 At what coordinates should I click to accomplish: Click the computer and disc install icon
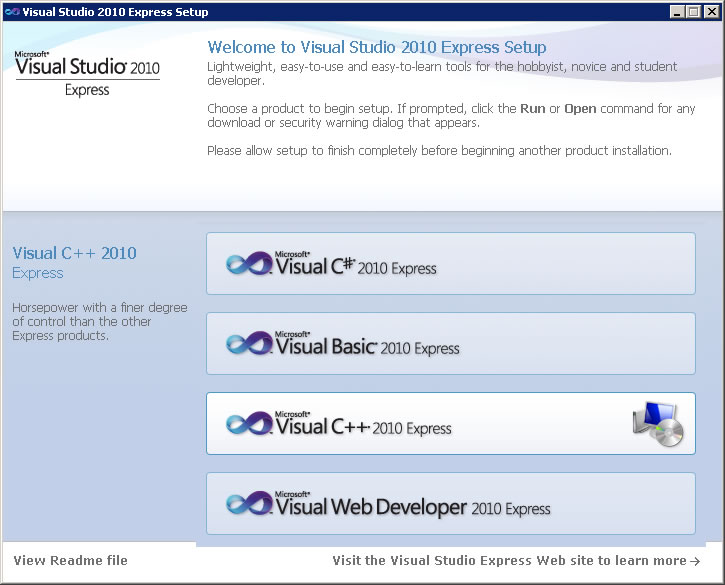[x=658, y=424]
